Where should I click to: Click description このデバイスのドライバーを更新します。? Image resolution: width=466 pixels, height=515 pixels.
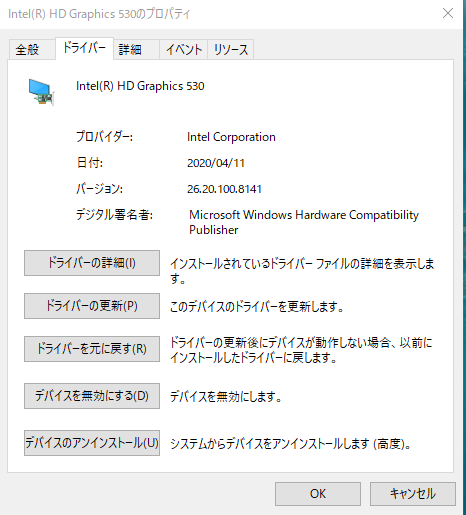(257, 306)
